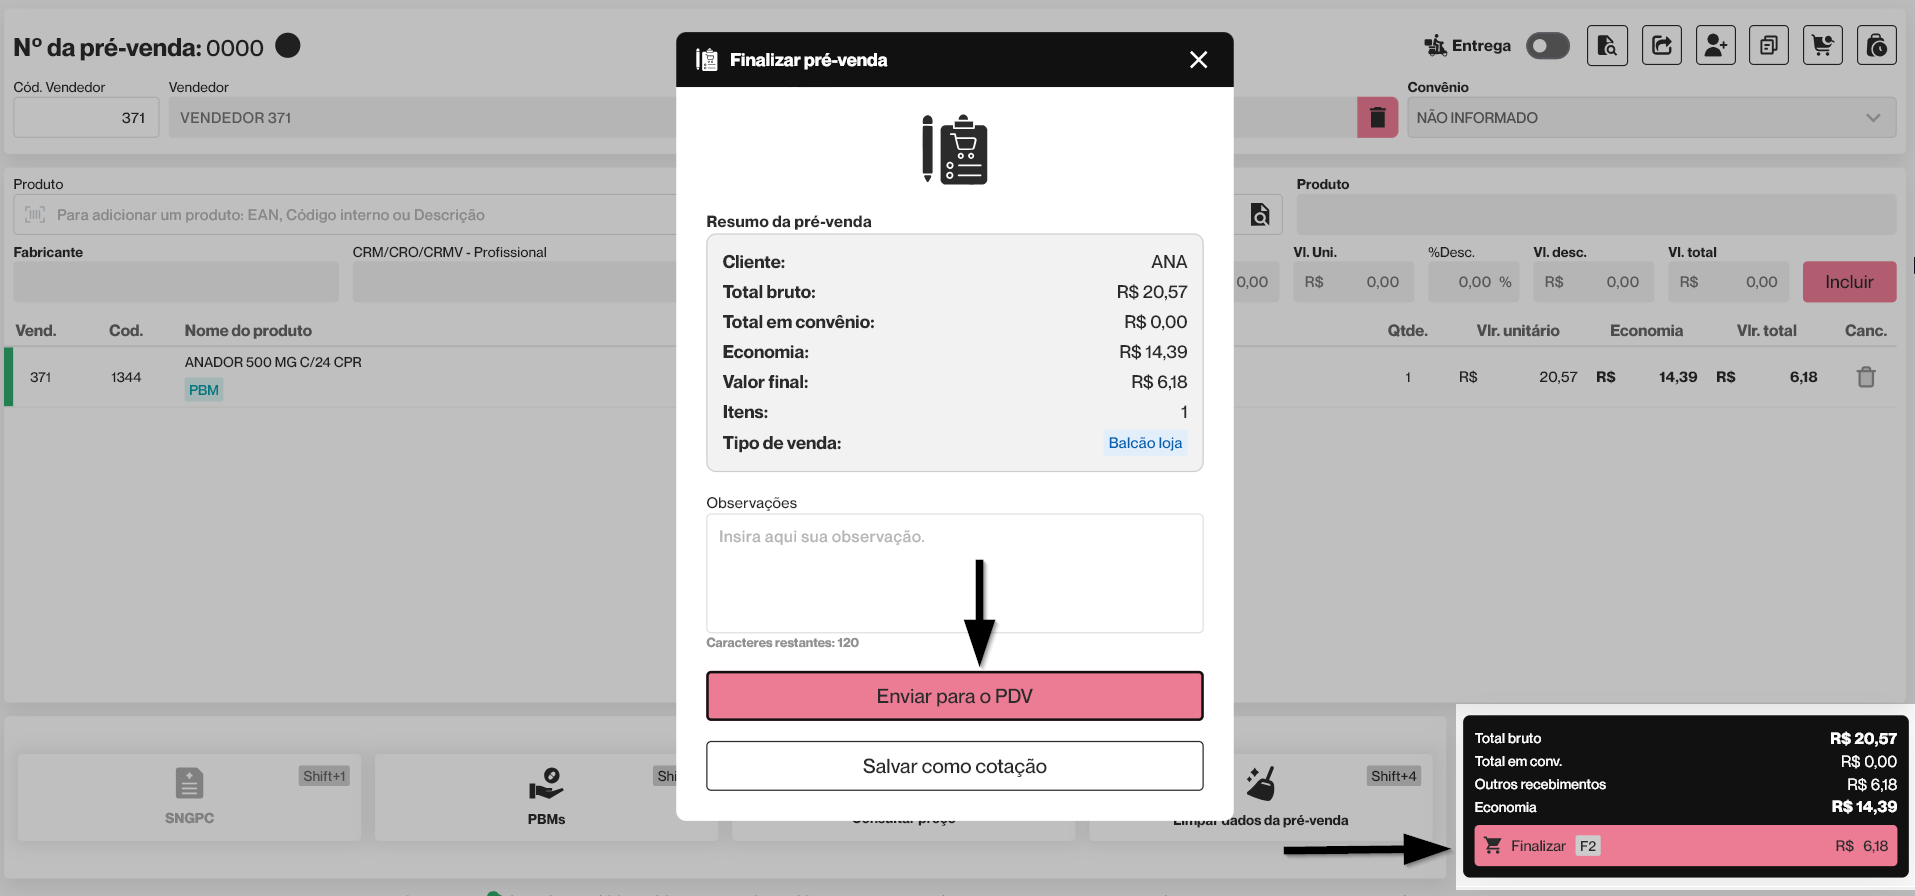Click the red trash button beside Convênio
The width and height of the screenshot is (1915, 896).
pos(1377,118)
